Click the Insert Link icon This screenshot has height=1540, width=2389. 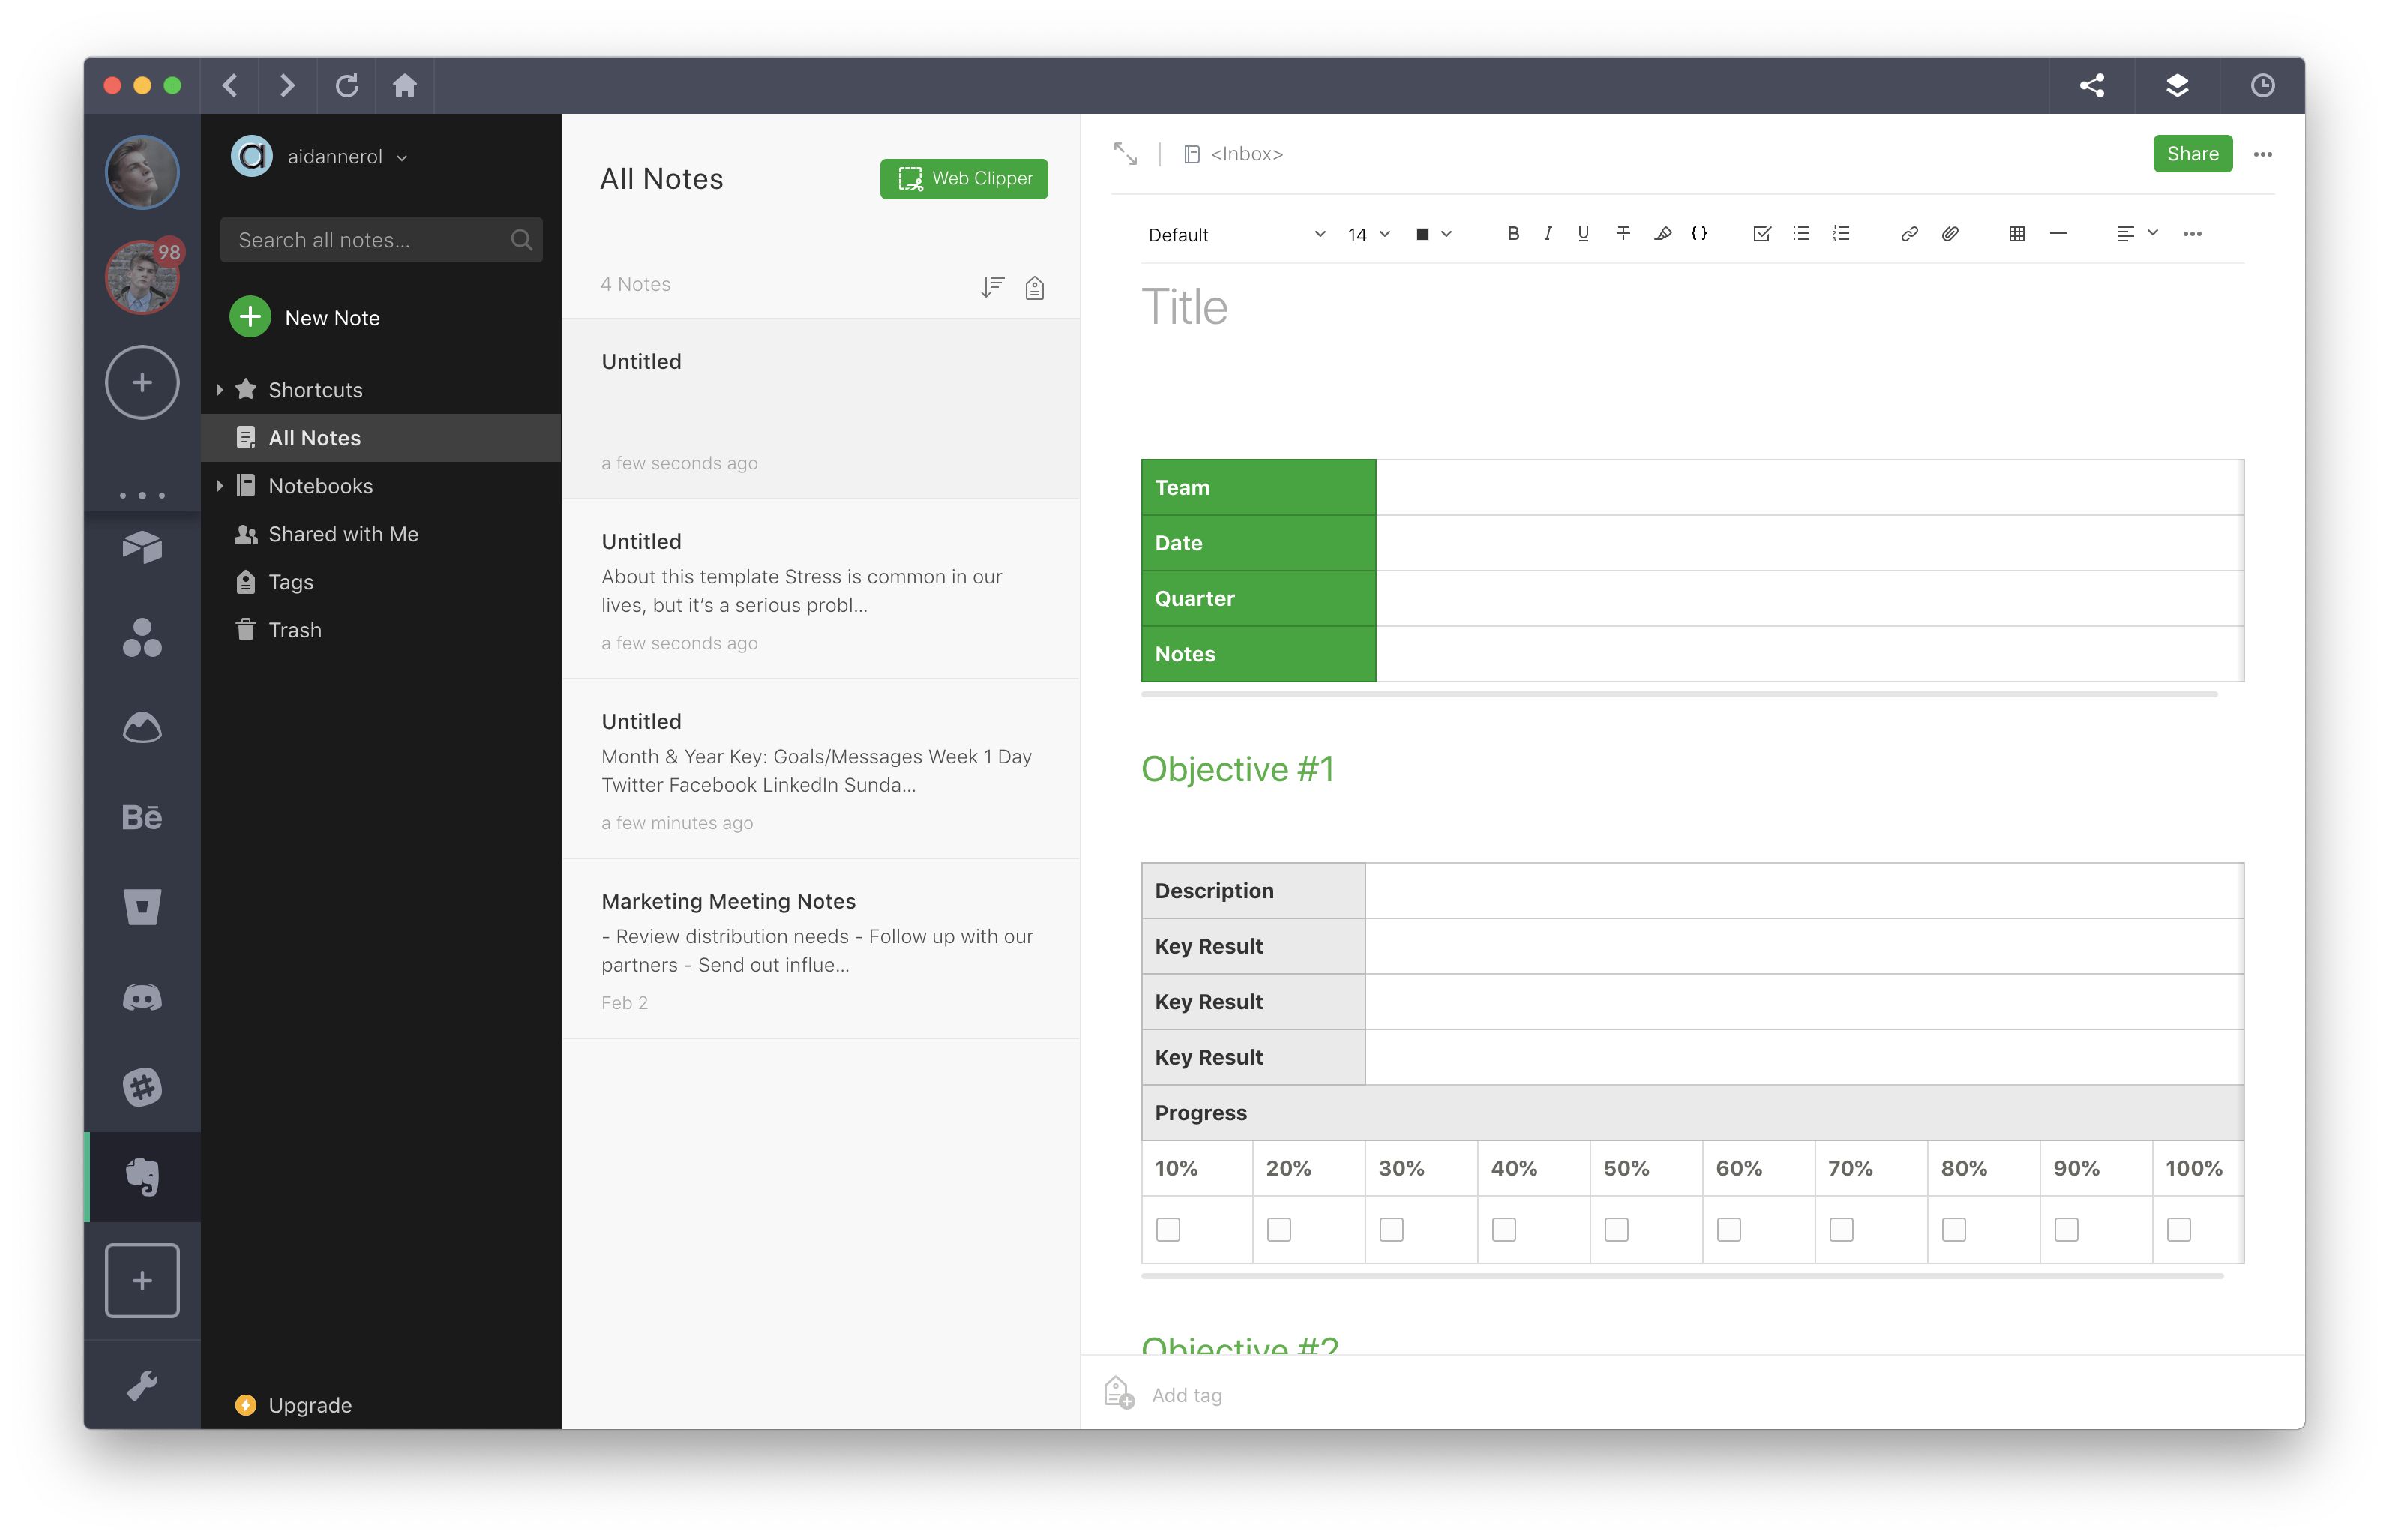pyautogui.click(x=1910, y=233)
